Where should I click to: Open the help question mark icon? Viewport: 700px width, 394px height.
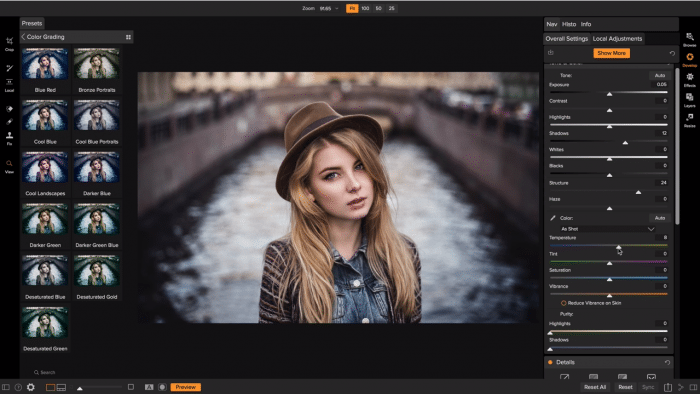click(x=18, y=387)
